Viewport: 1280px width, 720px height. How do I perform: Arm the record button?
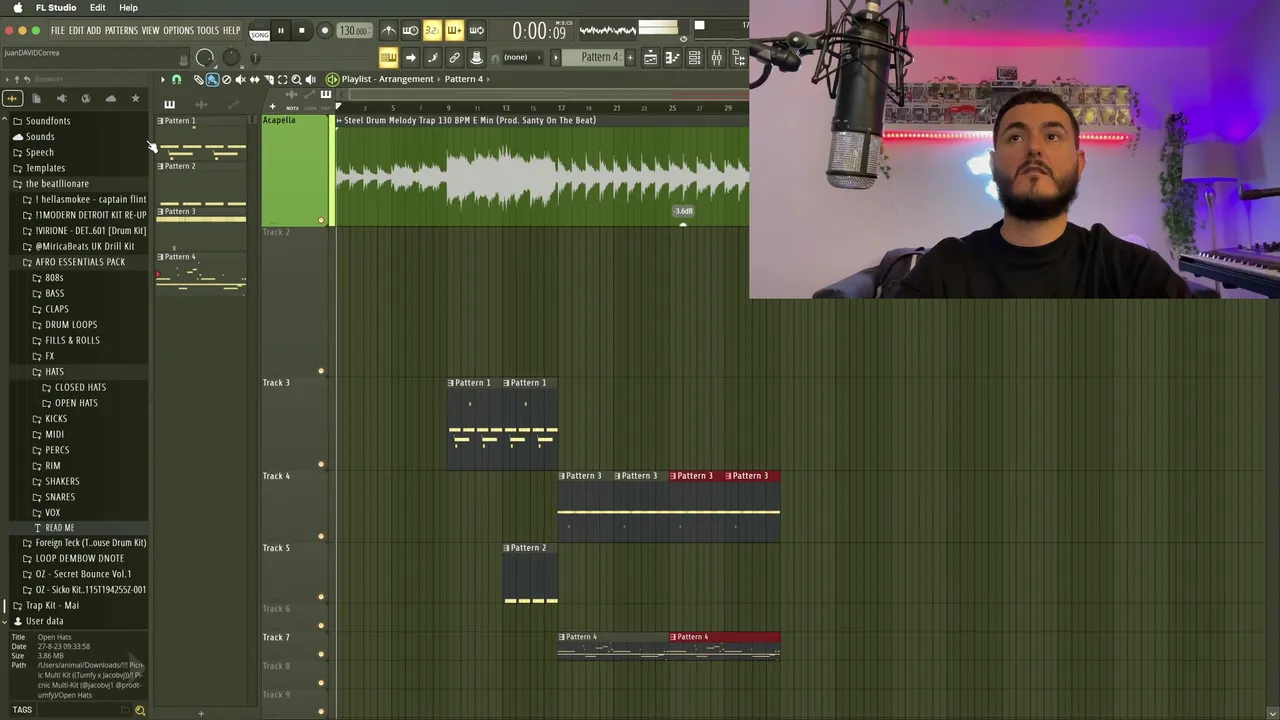(325, 30)
